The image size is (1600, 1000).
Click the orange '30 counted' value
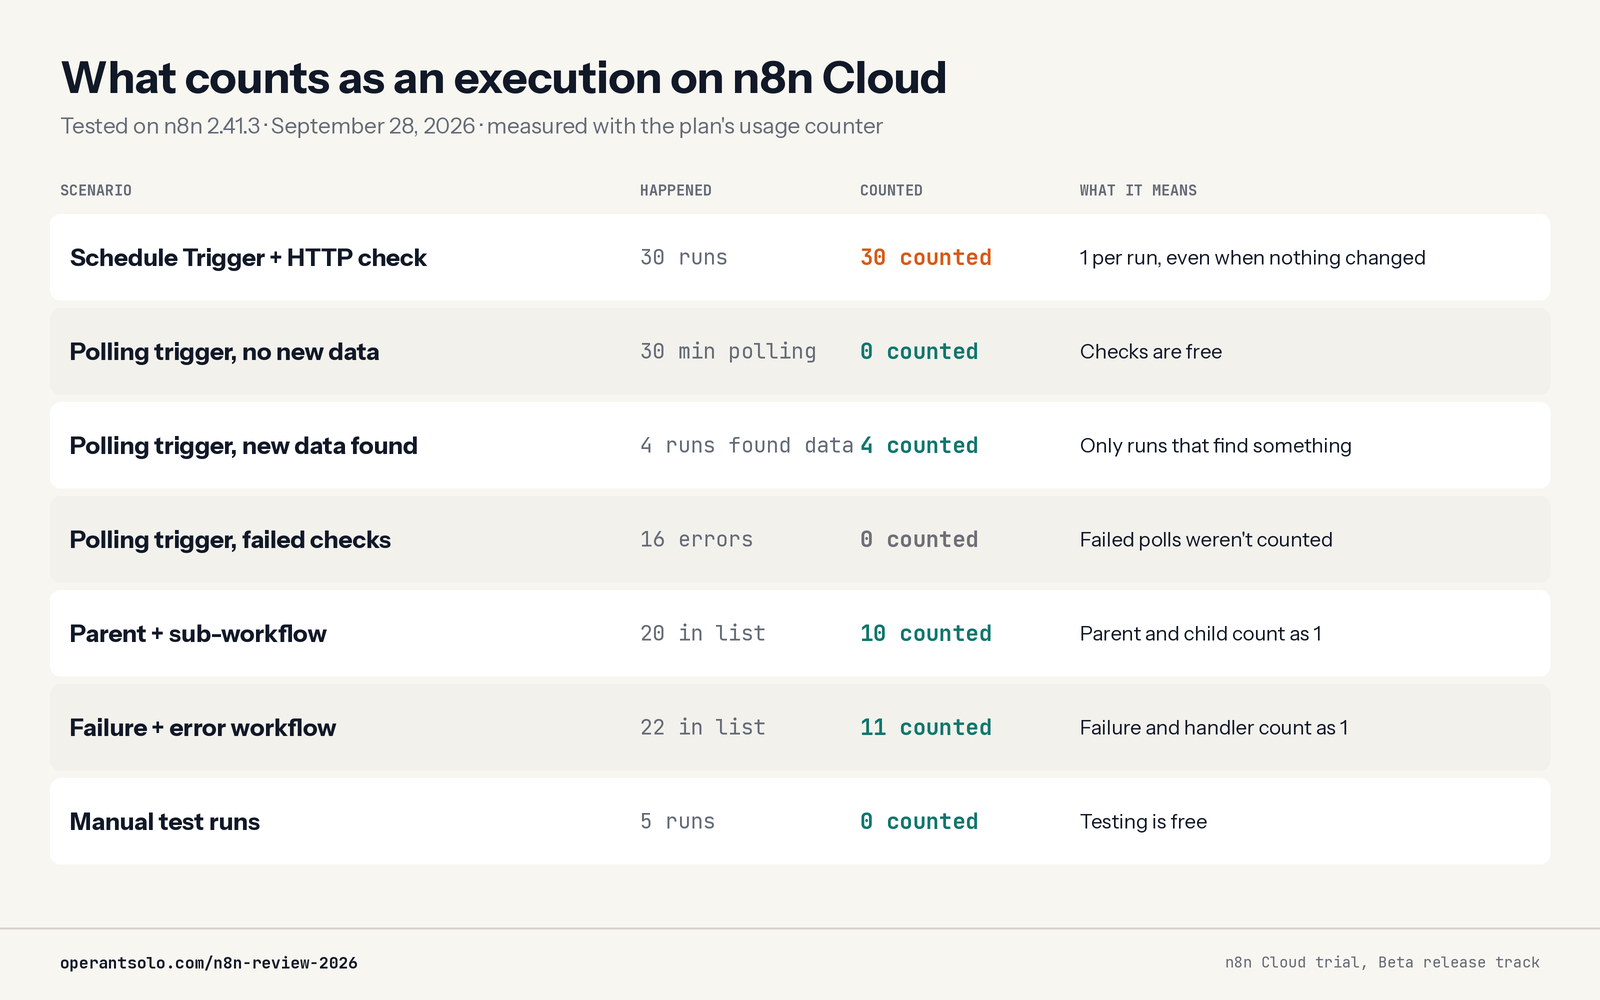pos(926,258)
